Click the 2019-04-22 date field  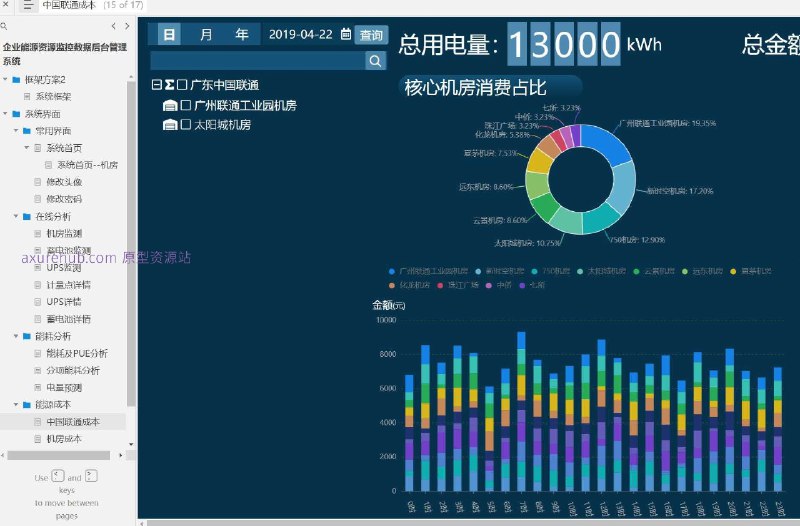(301, 34)
